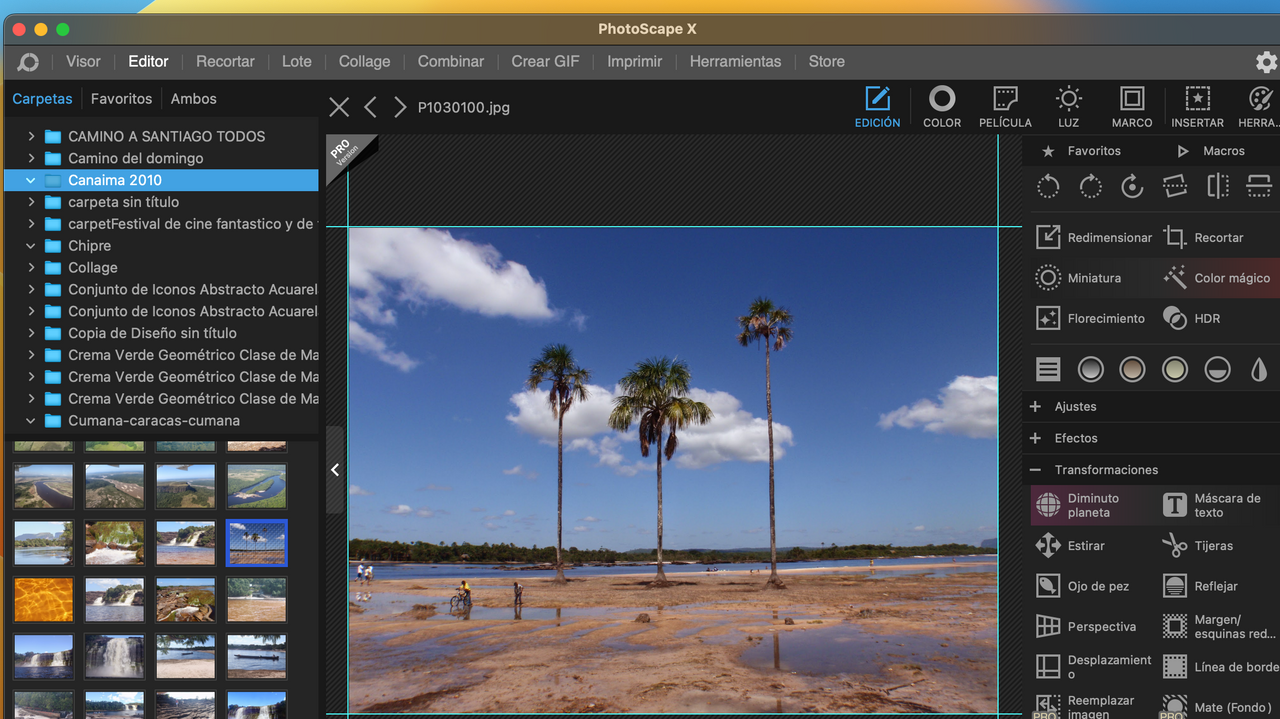The image size is (1280, 719).
Task: Collapse the Transformaciones section
Action: tap(1035, 470)
